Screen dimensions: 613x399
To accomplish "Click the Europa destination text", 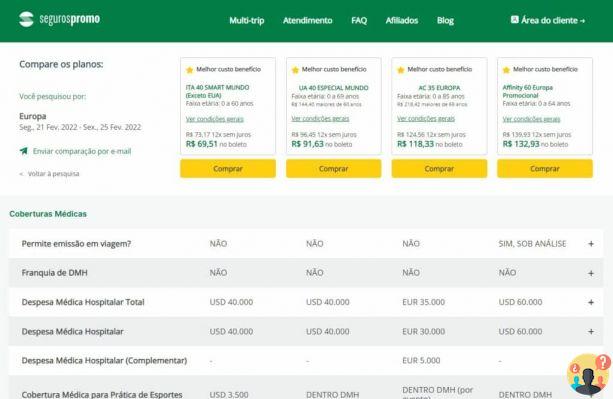I will pyautogui.click(x=33, y=116).
